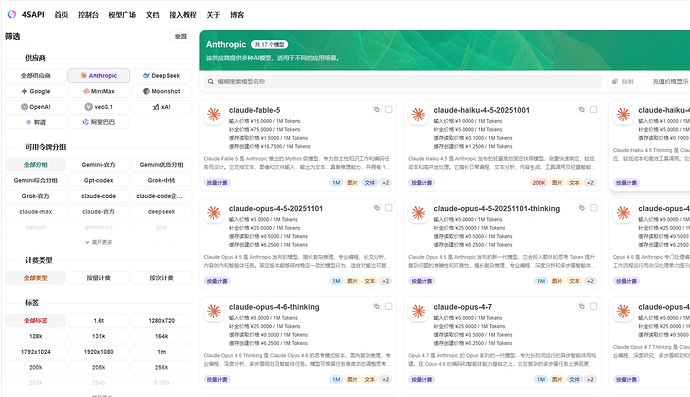Tick the checkbox on the claude-fable-5 card
The image size is (690, 397).
pos(389,110)
